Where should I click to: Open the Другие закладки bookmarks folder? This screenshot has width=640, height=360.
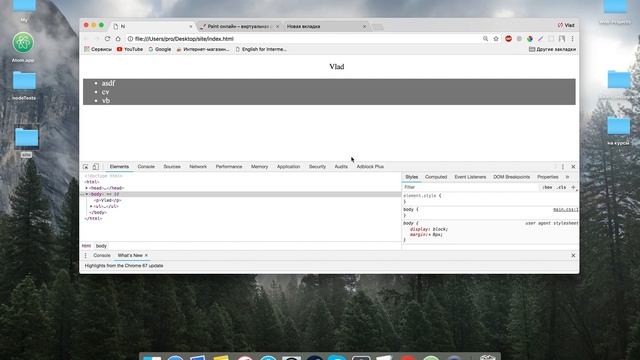point(552,49)
